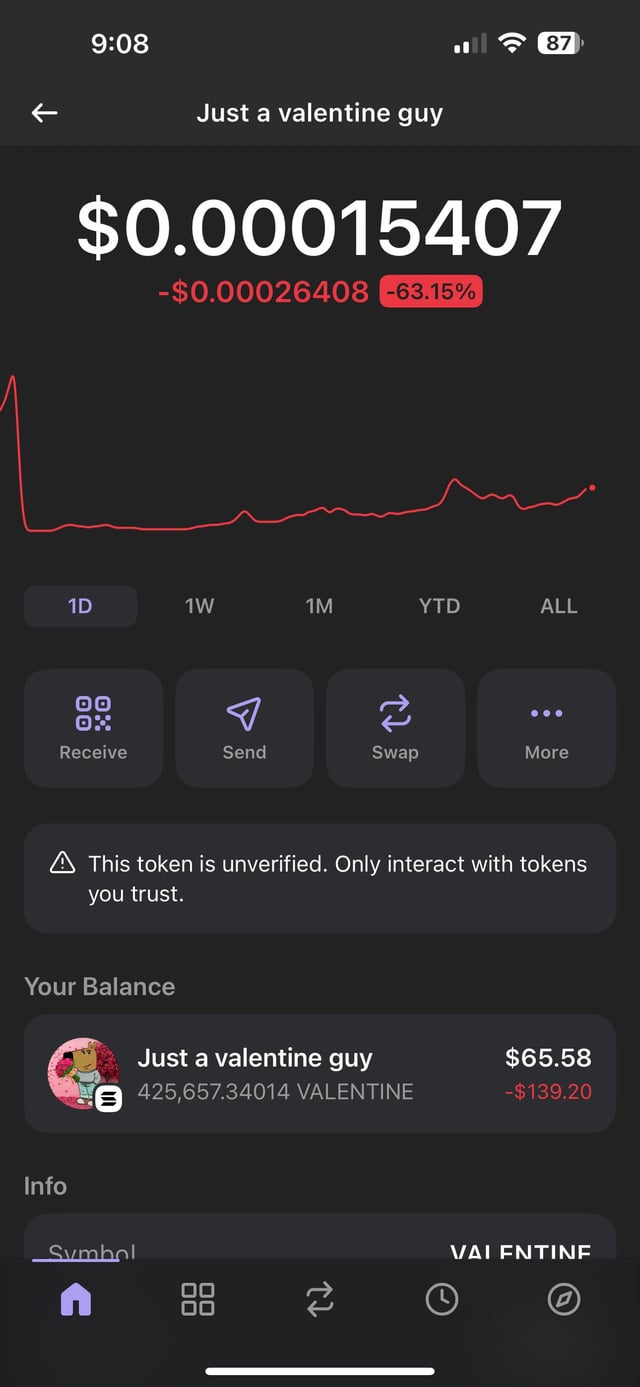Open the explore compass tab
This screenshot has width=640, height=1387.
tap(564, 1299)
